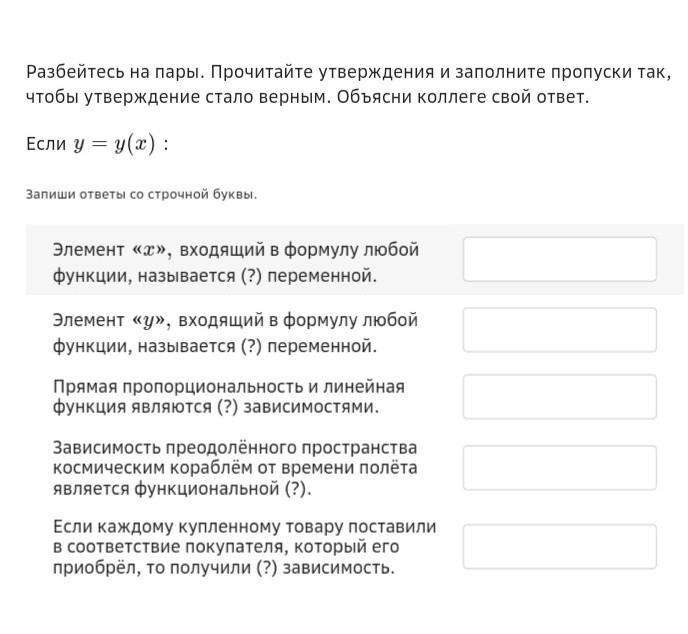
Task: Click the (?) placeholder before зависимость in last statement
Action: click(267, 568)
